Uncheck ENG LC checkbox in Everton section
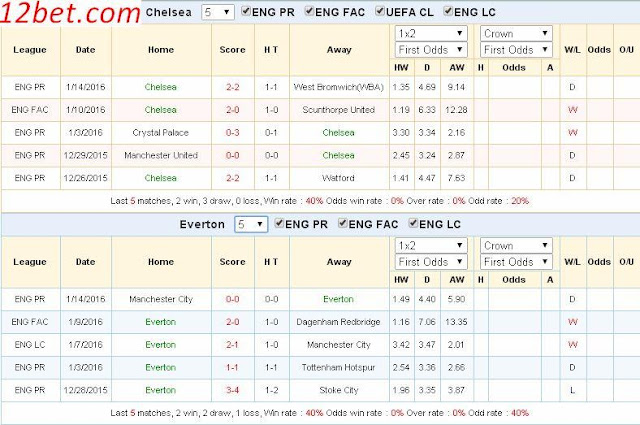Viewport: 640px width, 425px height. (x=413, y=223)
